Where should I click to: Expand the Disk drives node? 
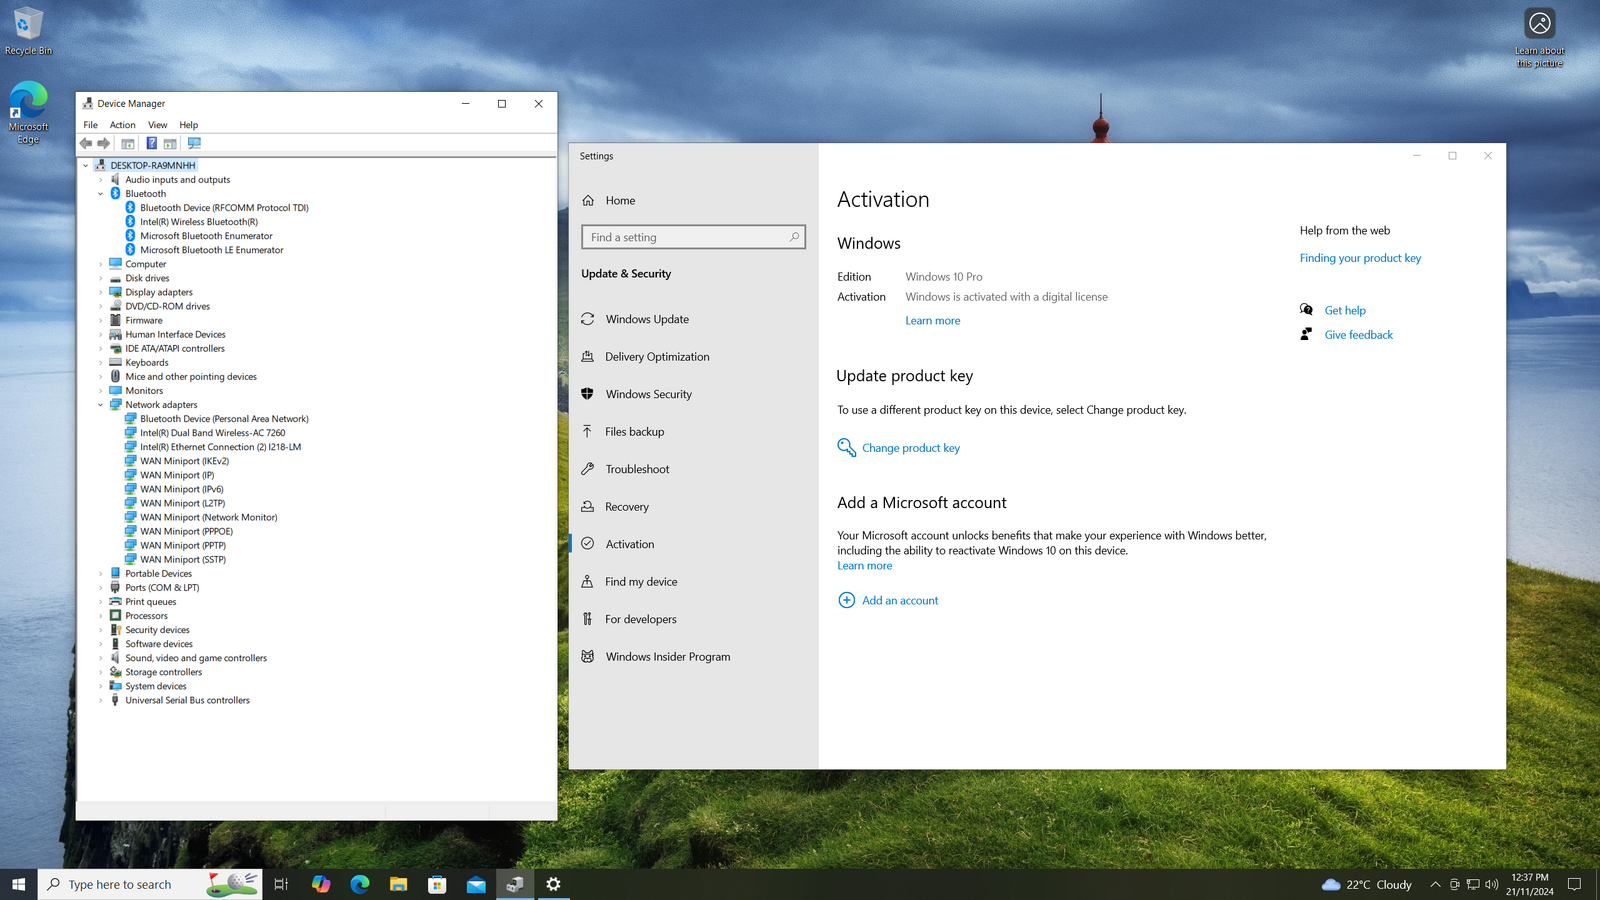pos(101,279)
